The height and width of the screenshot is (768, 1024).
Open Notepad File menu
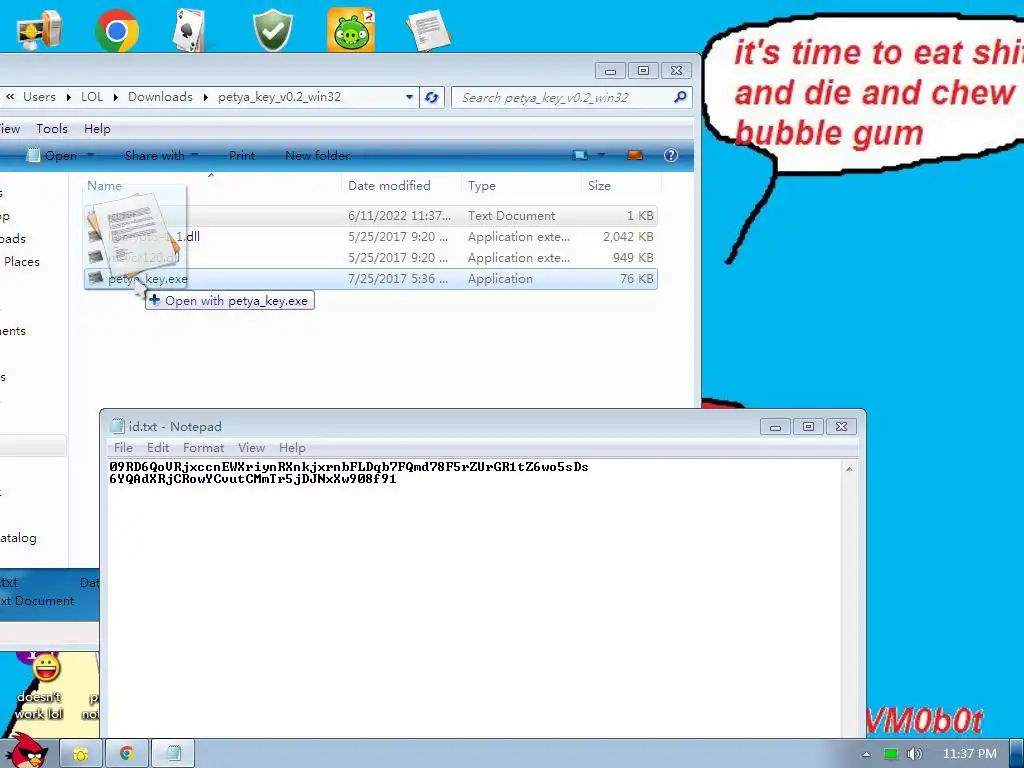point(123,447)
